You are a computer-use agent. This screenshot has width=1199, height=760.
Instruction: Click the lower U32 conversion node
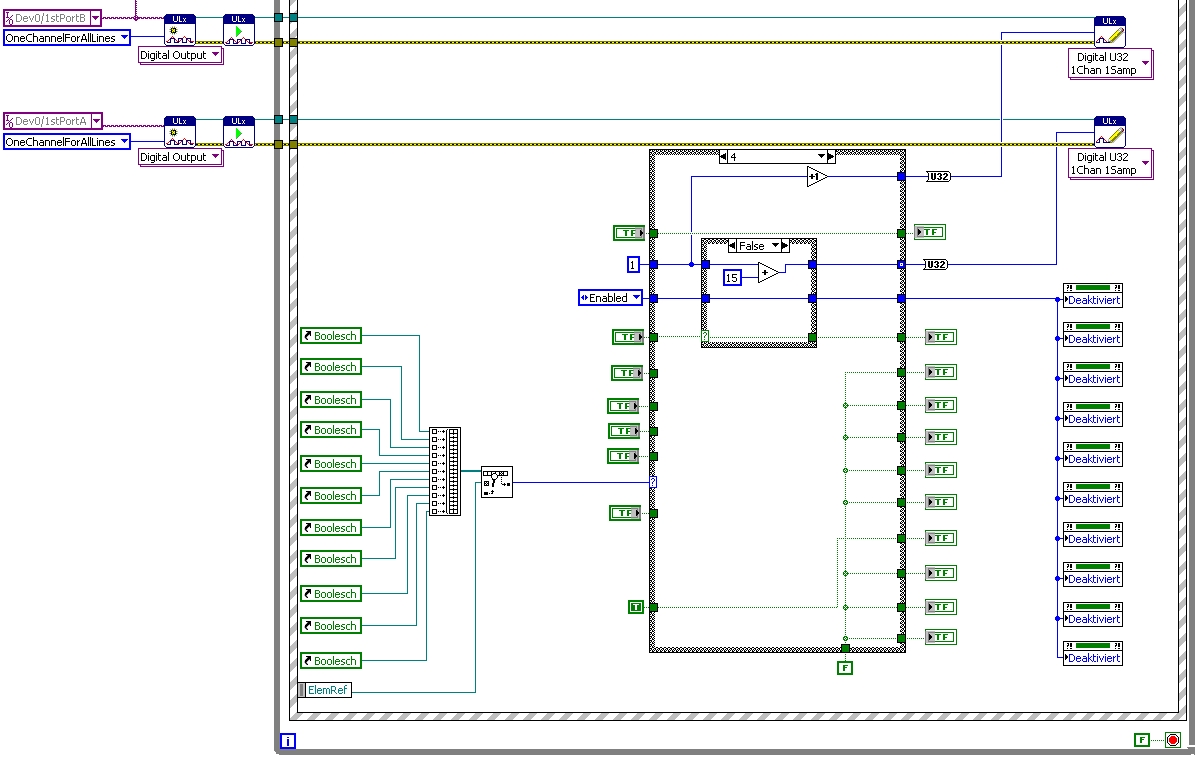935,265
